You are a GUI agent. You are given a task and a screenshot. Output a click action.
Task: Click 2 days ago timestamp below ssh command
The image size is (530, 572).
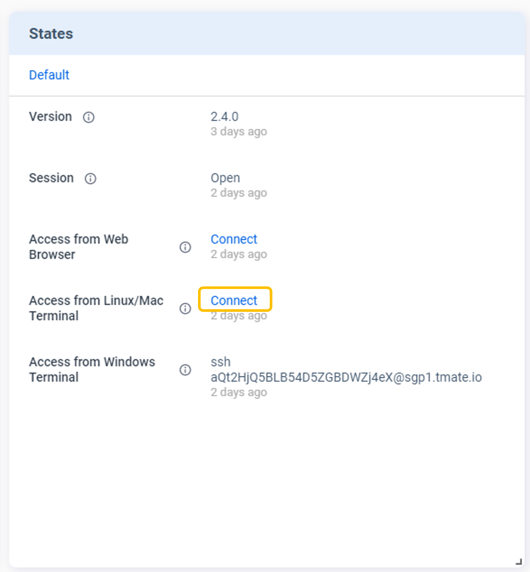(x=239, y=392)
